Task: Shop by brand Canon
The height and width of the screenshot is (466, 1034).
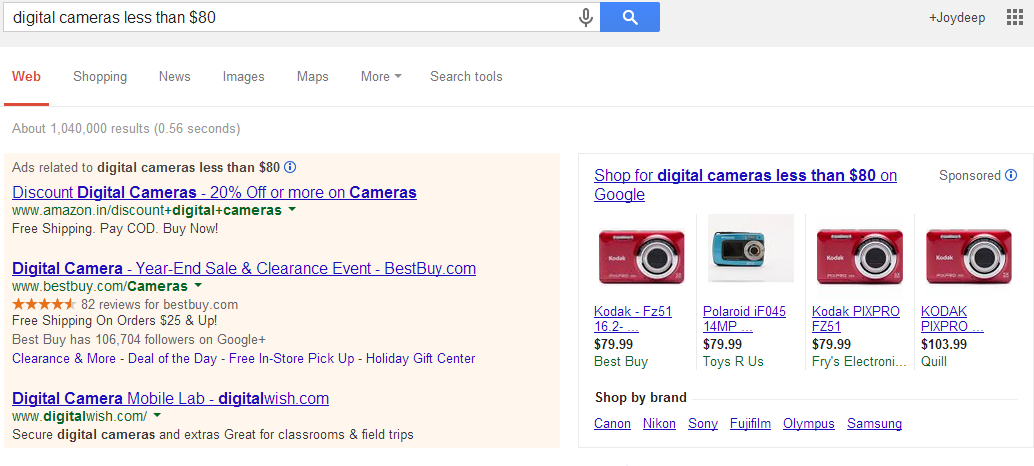Action: (613, 423)
